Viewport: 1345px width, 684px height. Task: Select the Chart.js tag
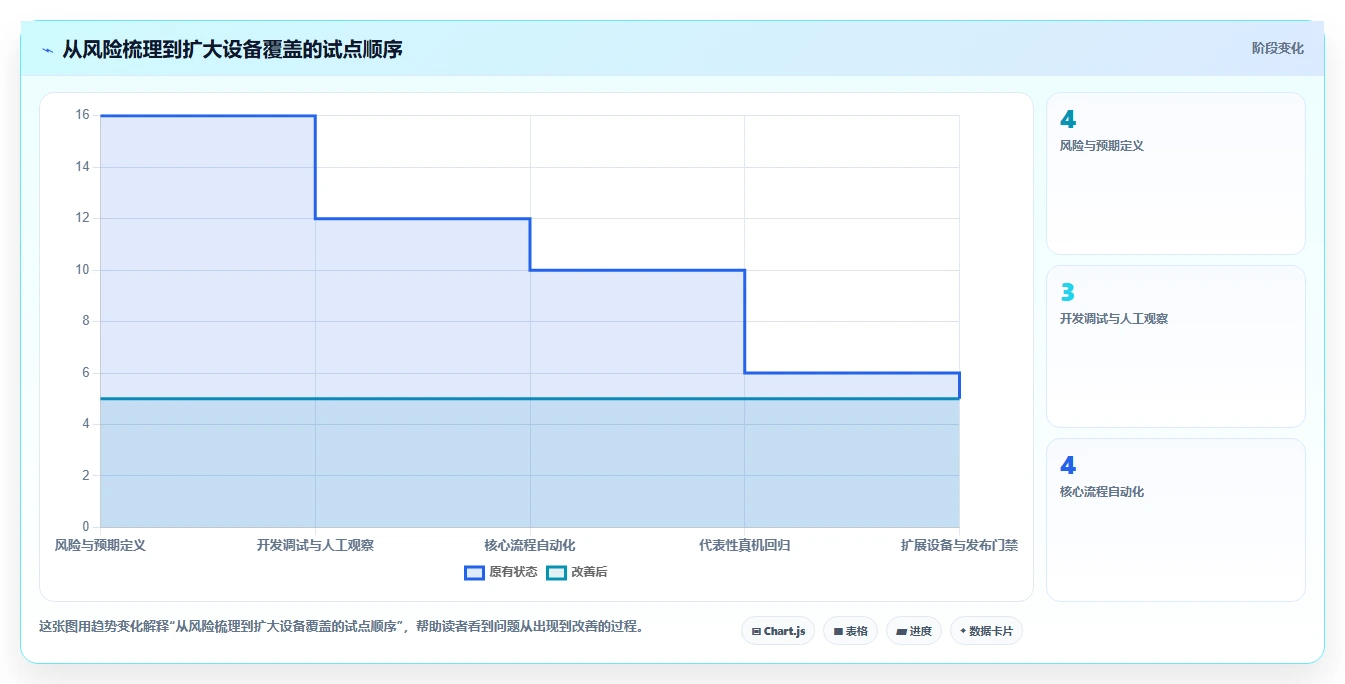point(778,631)
